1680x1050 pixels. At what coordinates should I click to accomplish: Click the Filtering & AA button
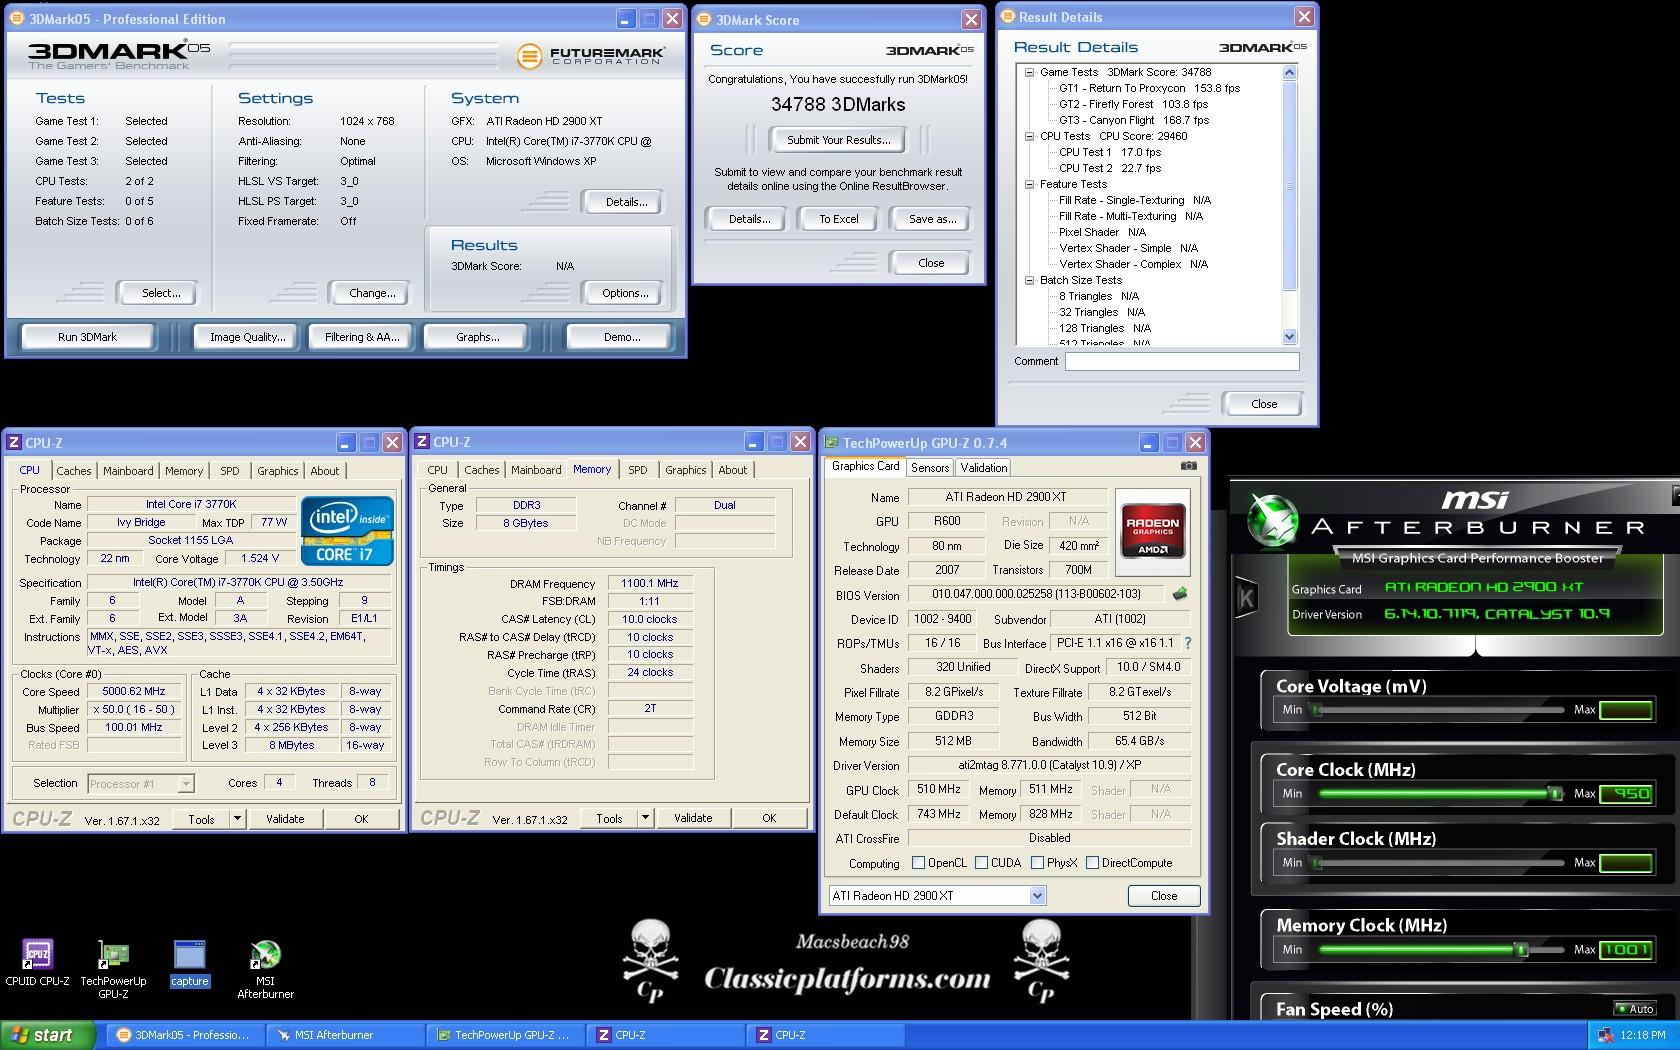pyautogui.click(x=362, y=337)
